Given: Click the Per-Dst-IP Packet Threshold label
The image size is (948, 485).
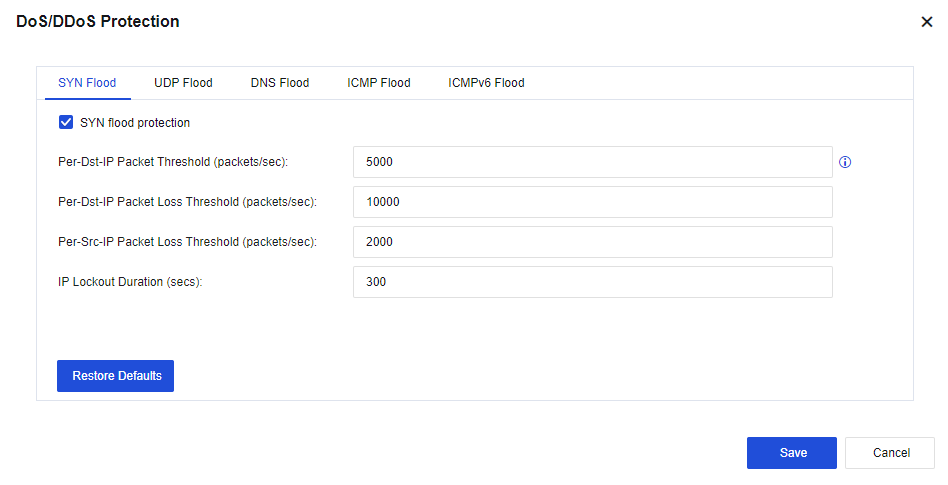Looking at the screenshot, I should pos(173,162).
